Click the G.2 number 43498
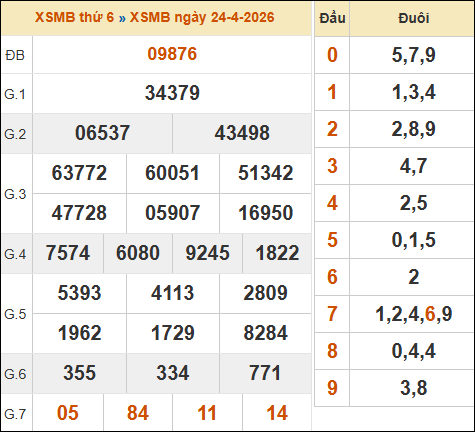475x432 pixels. coord(242,133)
